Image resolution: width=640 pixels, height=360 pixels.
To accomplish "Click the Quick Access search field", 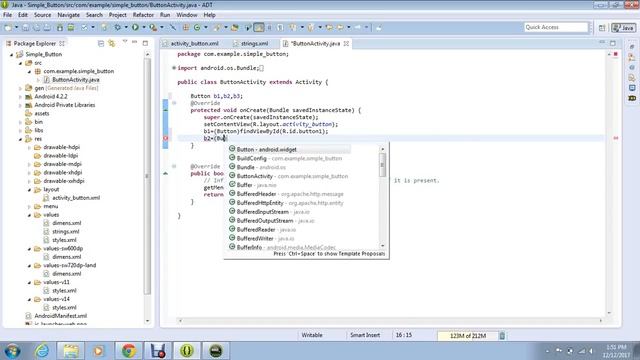I will tap(556, 27).
